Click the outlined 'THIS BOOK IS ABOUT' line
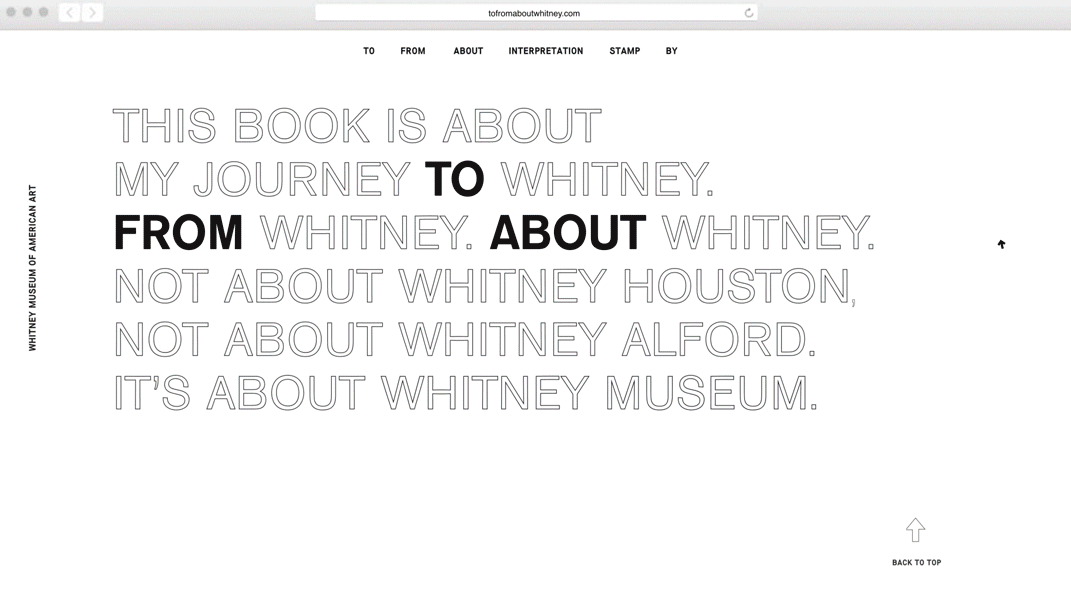Image resolution: width=1071 pixels, height=600 pixels. pyautogui.click(x=357, y=126)
